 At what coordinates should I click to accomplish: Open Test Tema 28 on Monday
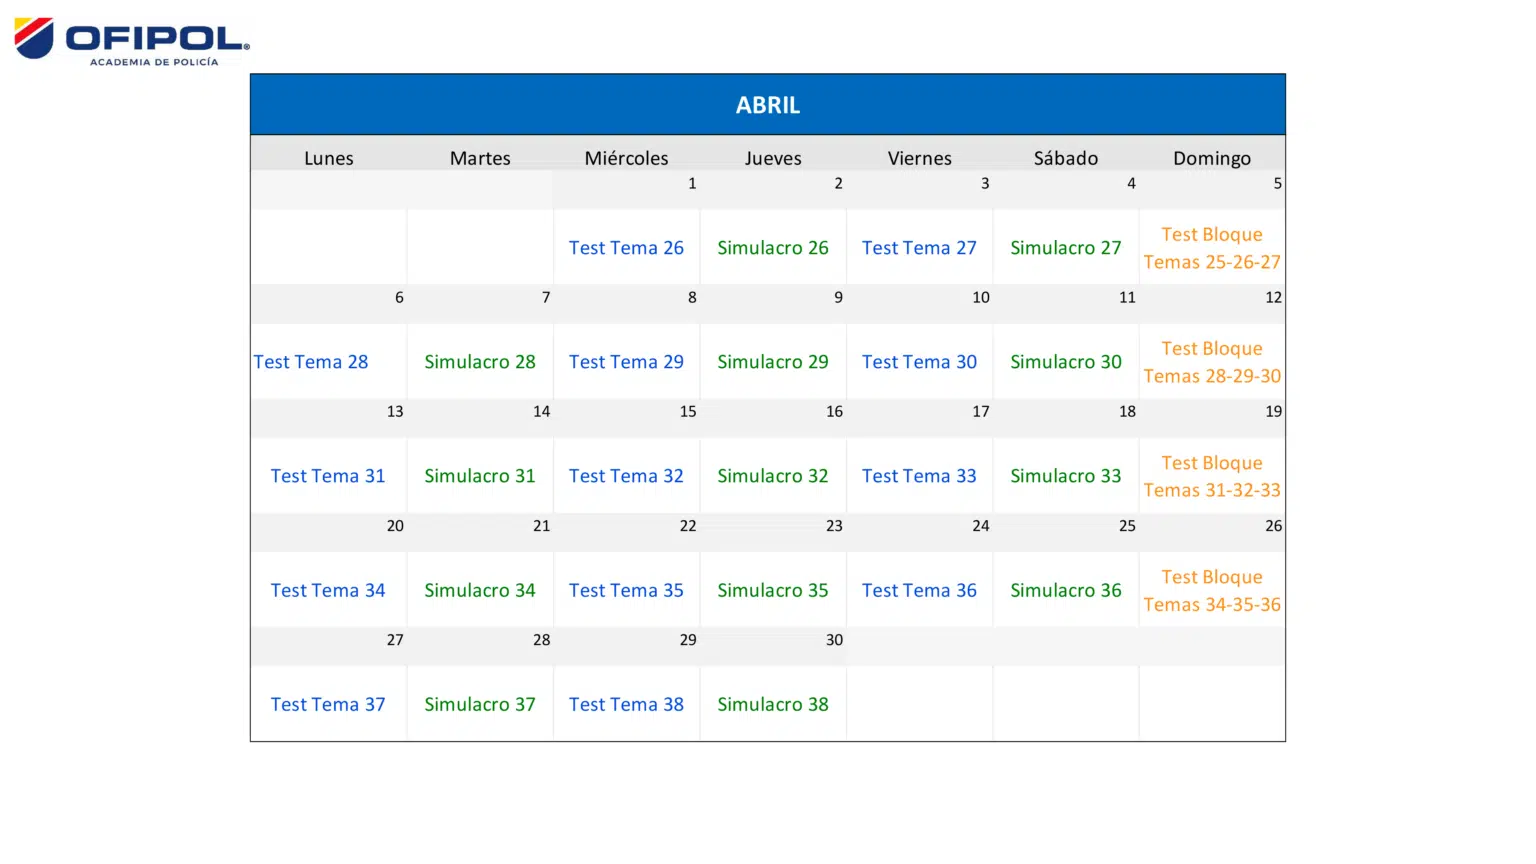[x=311, y=362]
